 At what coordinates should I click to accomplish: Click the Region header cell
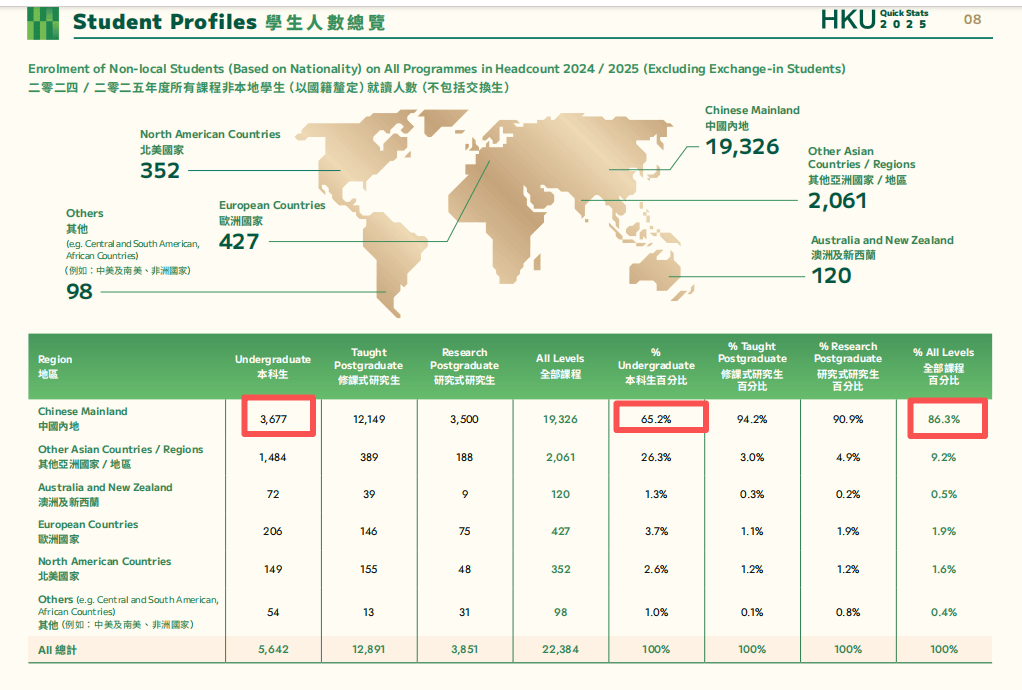55,366
